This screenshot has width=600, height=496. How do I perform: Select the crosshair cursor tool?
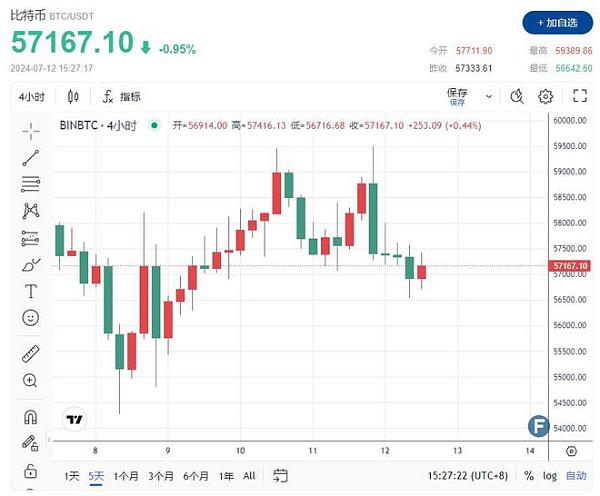30,130
